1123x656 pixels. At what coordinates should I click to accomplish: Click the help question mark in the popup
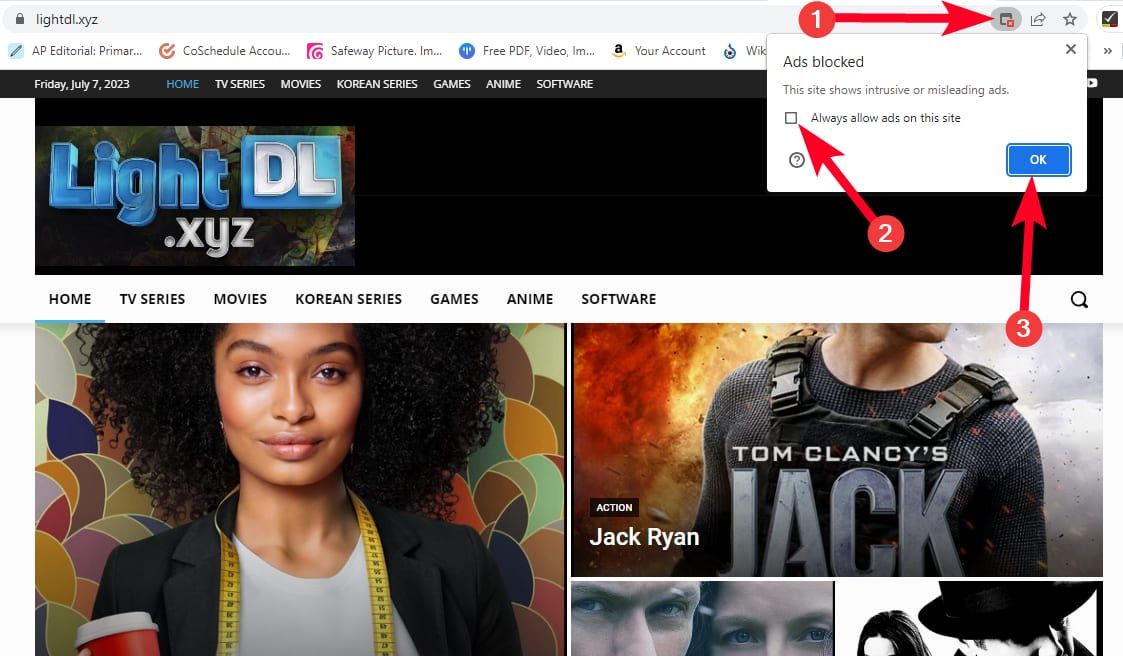tap(797, 159)
